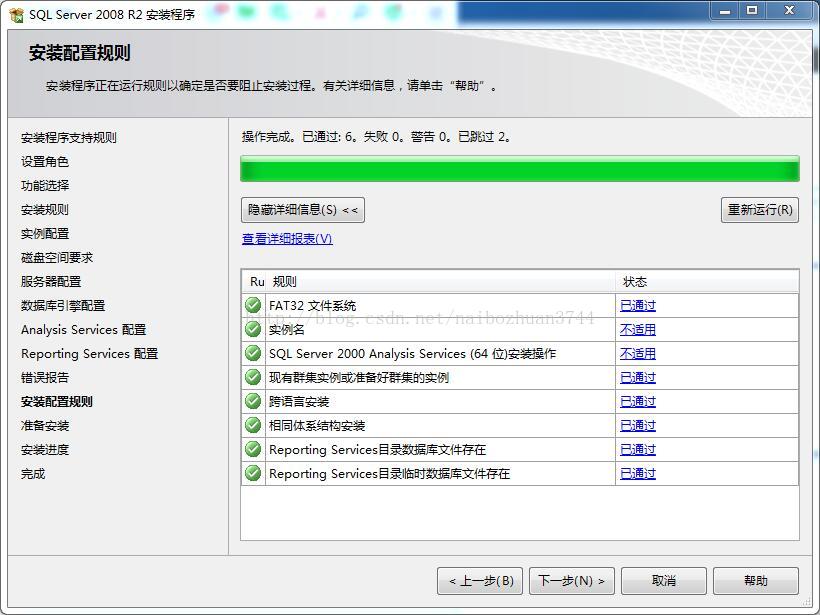Open 已通过 link for 跨语言安装
Screen dimensions: 820x615
coord(637,402)
